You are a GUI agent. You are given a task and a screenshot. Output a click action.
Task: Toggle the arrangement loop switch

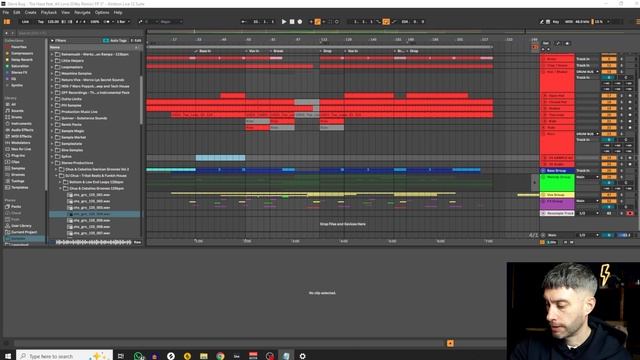click(x=386, y=22)
